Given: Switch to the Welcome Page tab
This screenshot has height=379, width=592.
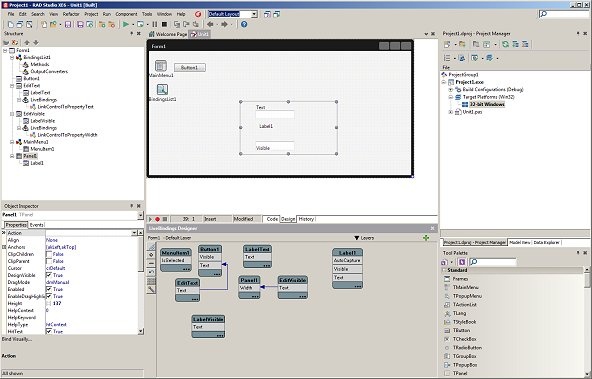Looking at the screenshot, I should click(168, 34).
